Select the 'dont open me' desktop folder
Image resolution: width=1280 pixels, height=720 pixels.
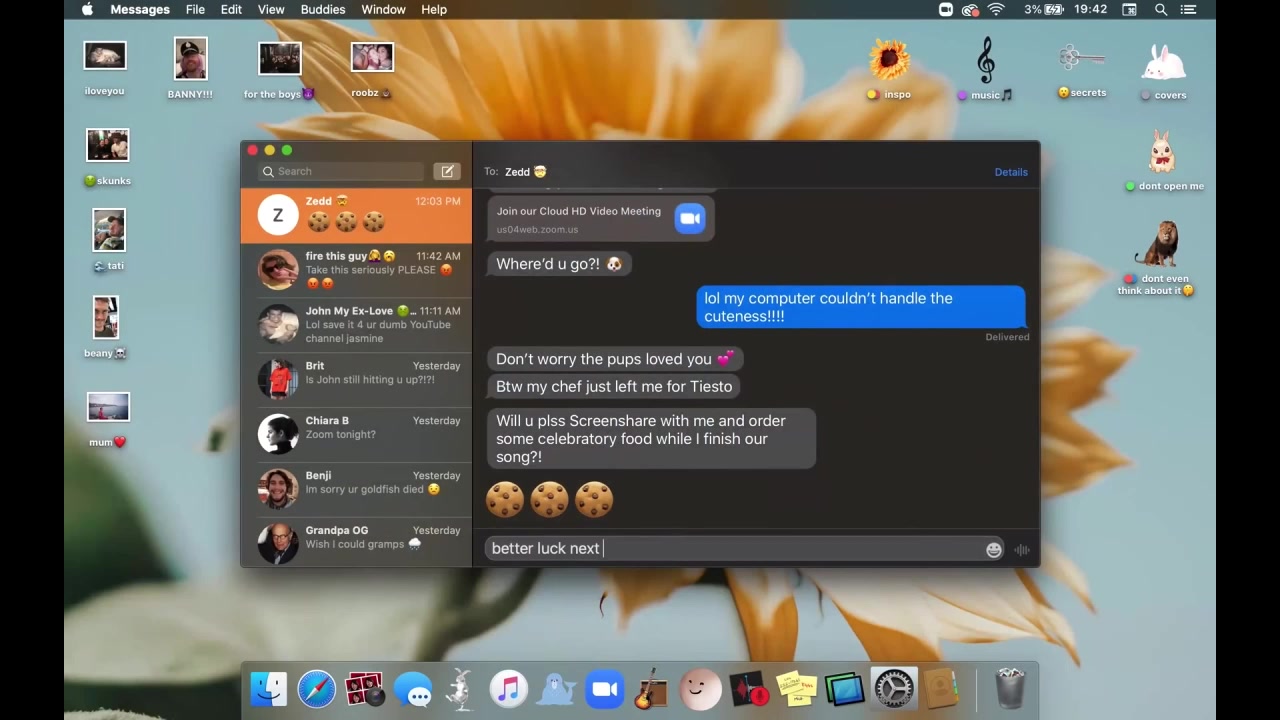(1161, 160)
